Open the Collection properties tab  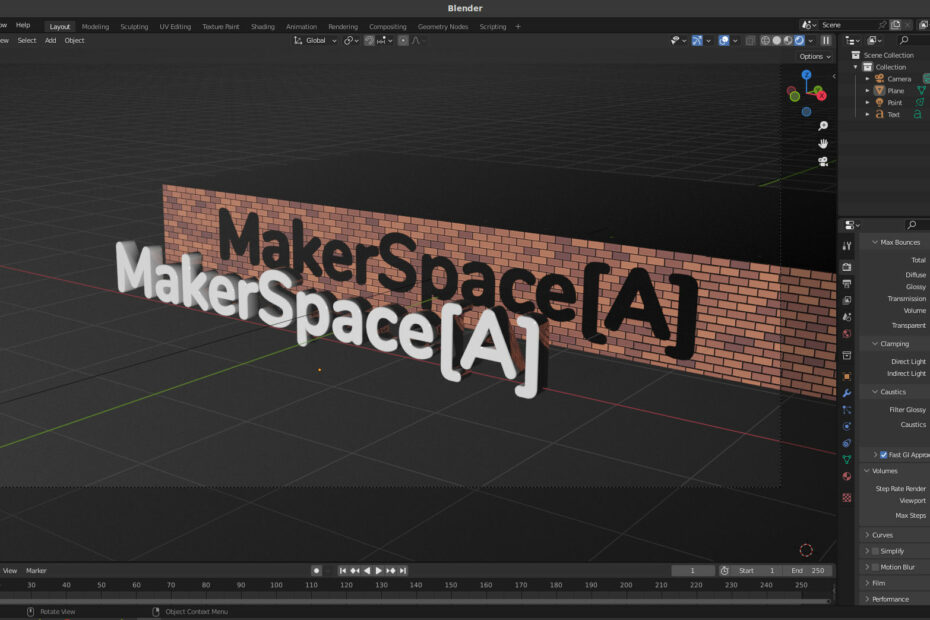pyautogui.click(x=847, y=355)
